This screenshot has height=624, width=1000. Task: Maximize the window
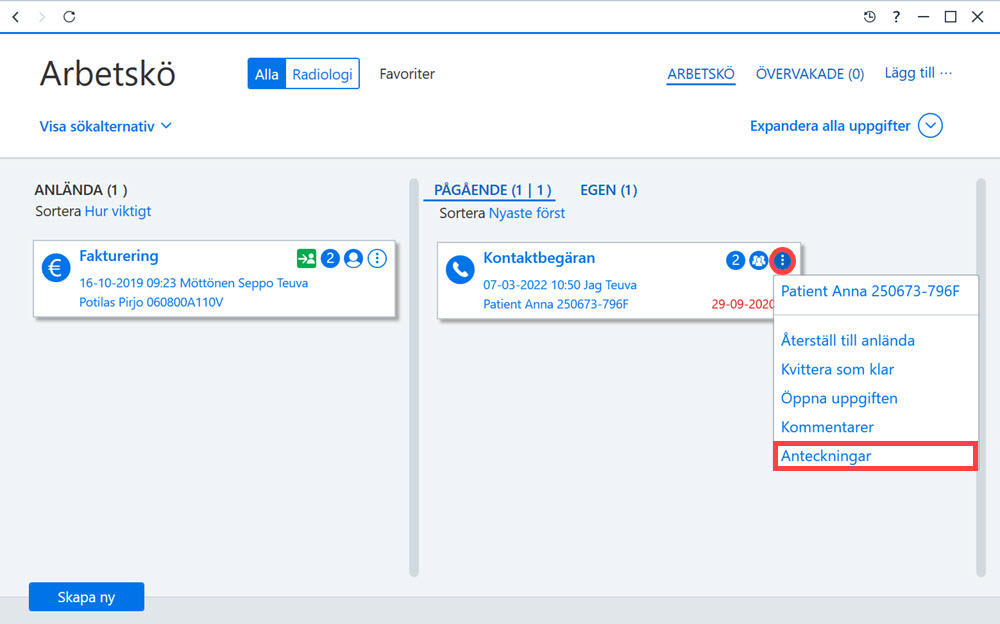950,17
